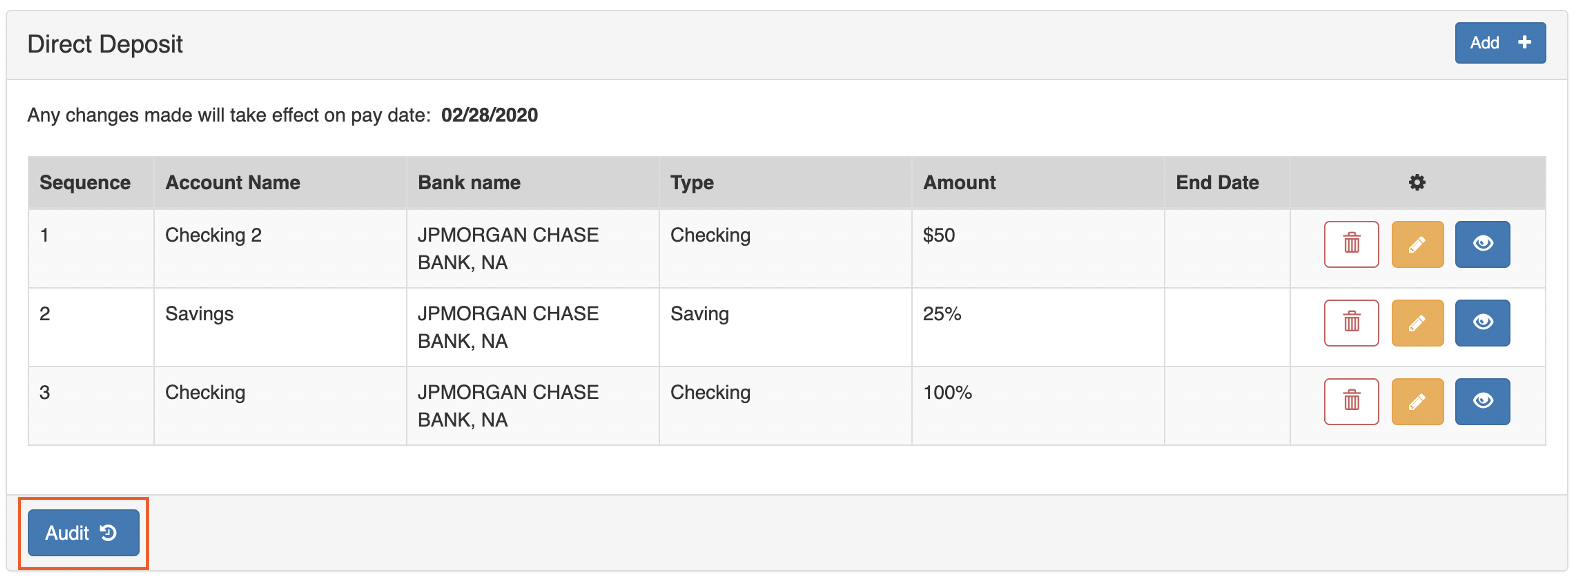The image size is (1578, 580).
Task: Delete the Checking 2 account row
Action: (x=1351, y=244)
